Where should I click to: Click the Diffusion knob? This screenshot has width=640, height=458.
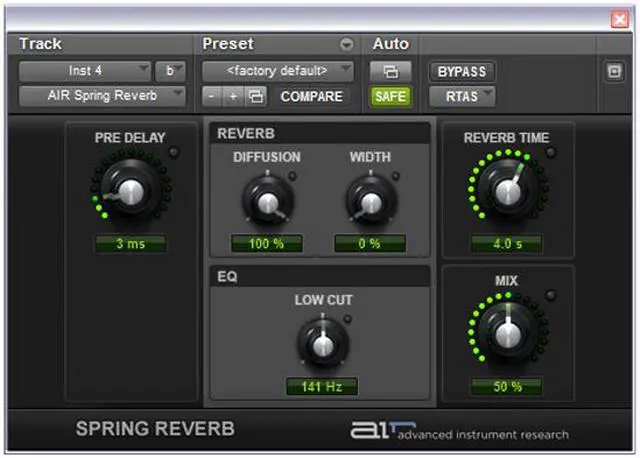pyautogui.click(x=268, y=201)
